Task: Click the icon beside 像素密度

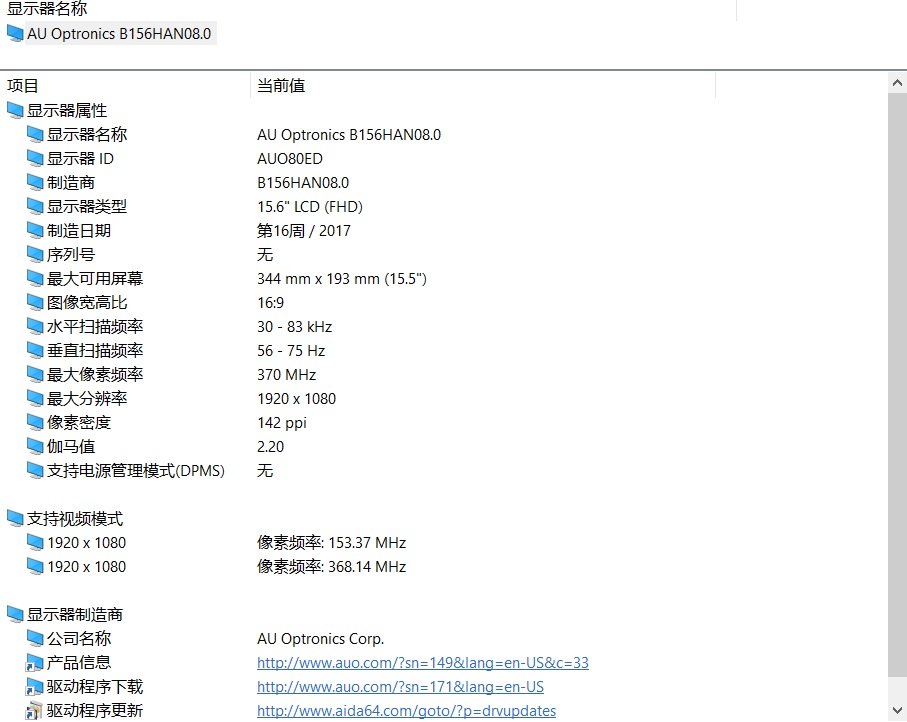Action: pos(37,422)
